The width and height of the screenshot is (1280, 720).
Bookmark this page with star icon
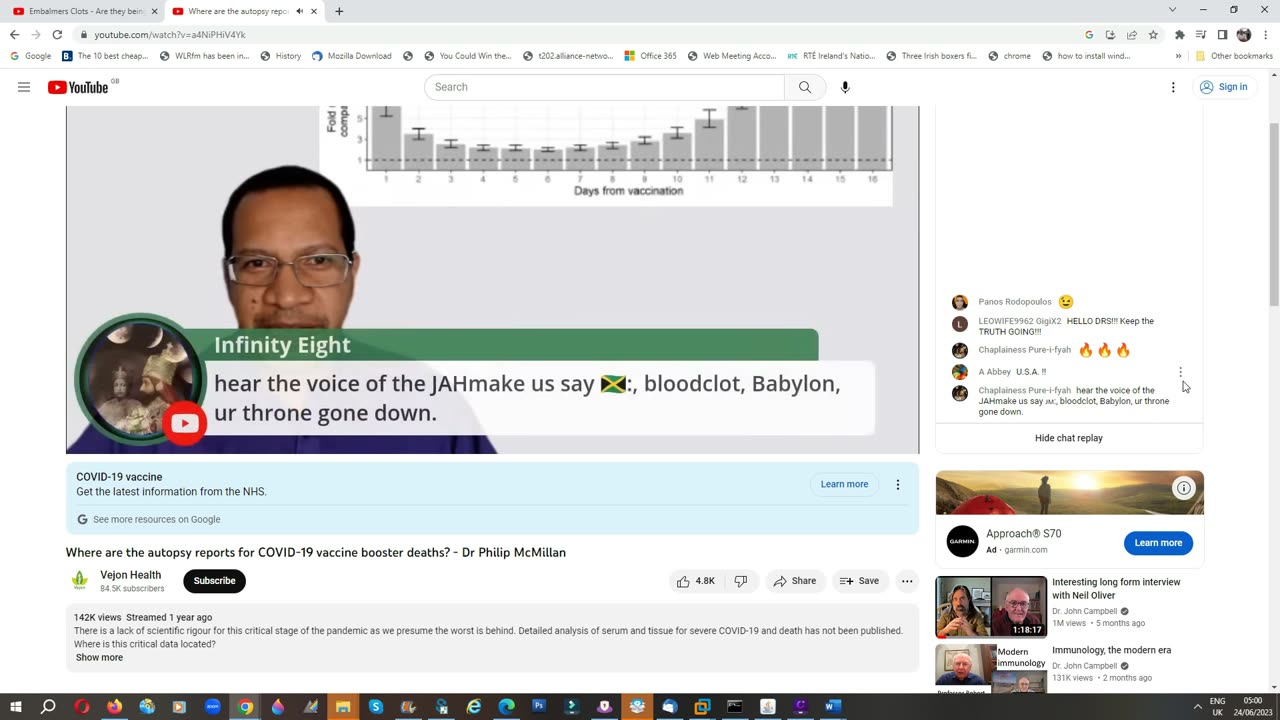[1153, 34]
